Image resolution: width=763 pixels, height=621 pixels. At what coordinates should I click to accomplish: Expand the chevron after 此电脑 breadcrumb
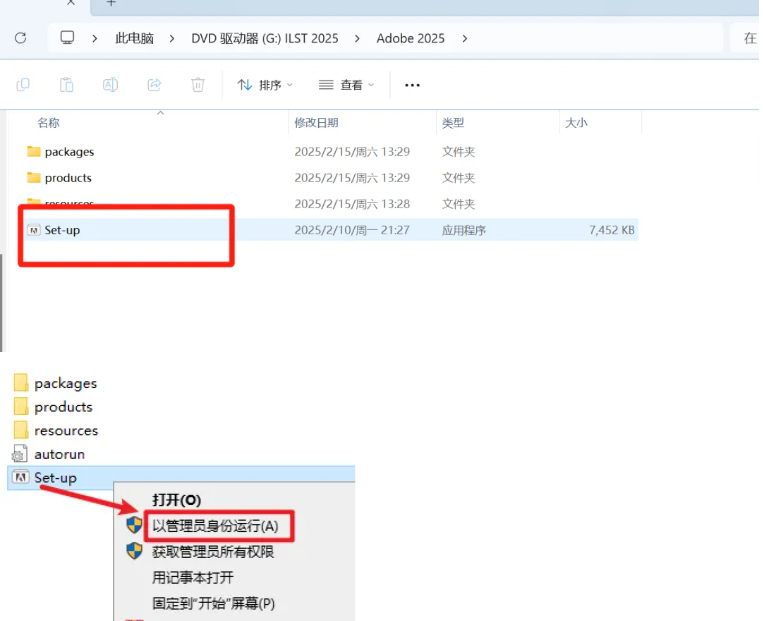[172, 38]
